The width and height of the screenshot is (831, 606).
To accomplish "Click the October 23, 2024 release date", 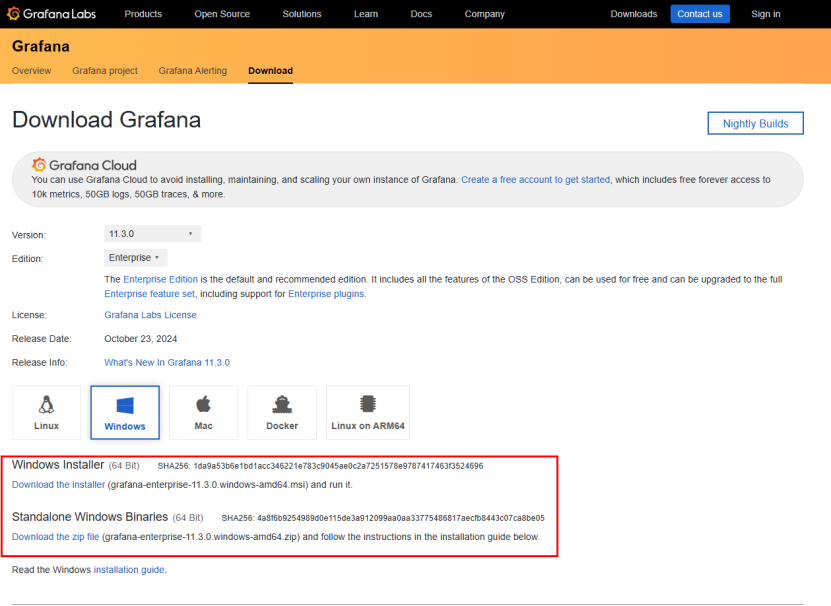I will tap(140, 339).
